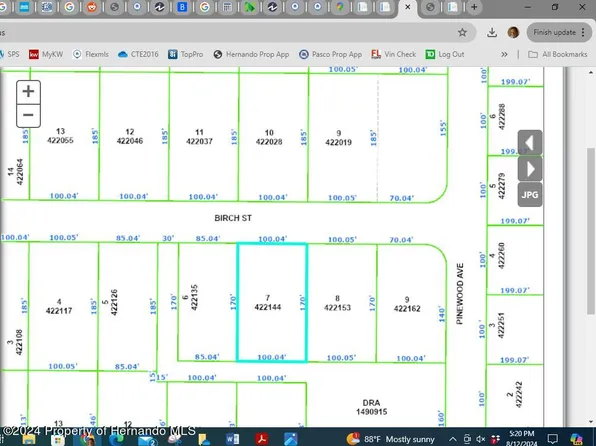Open Hernando Prop App bookmark
This screenshot has width=596, height=446.
tap(251, 54)
